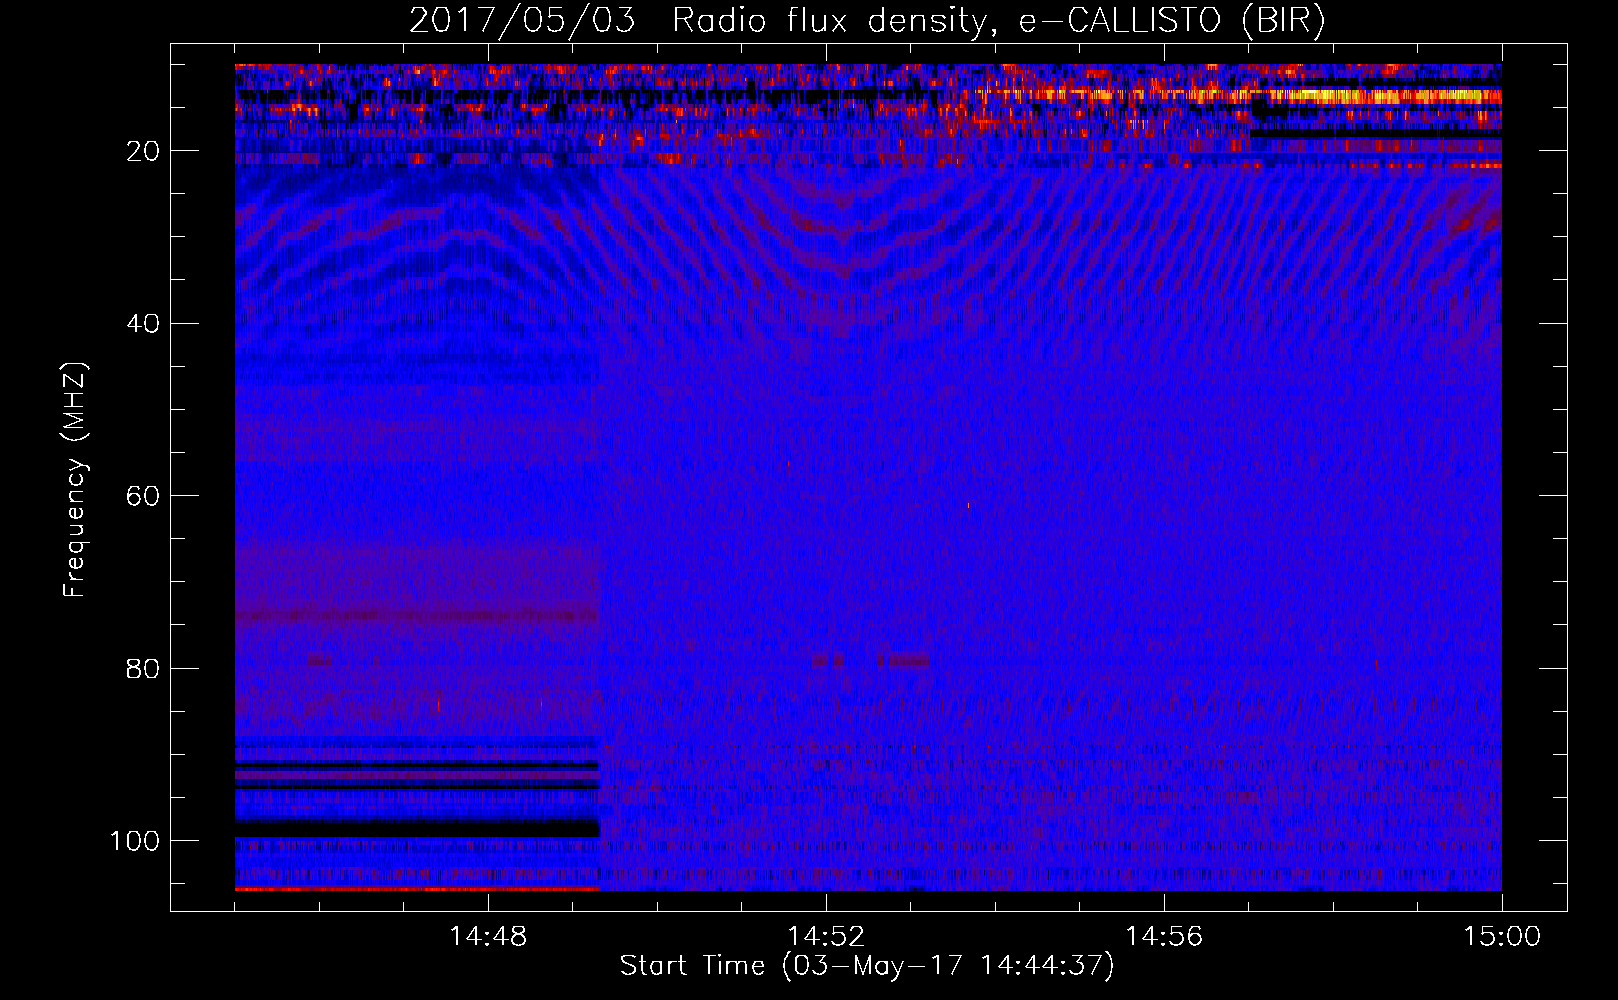Click the red dashes near 80 MHz at 14:52
The image size is (1618, 1000).
pos(871,661)
